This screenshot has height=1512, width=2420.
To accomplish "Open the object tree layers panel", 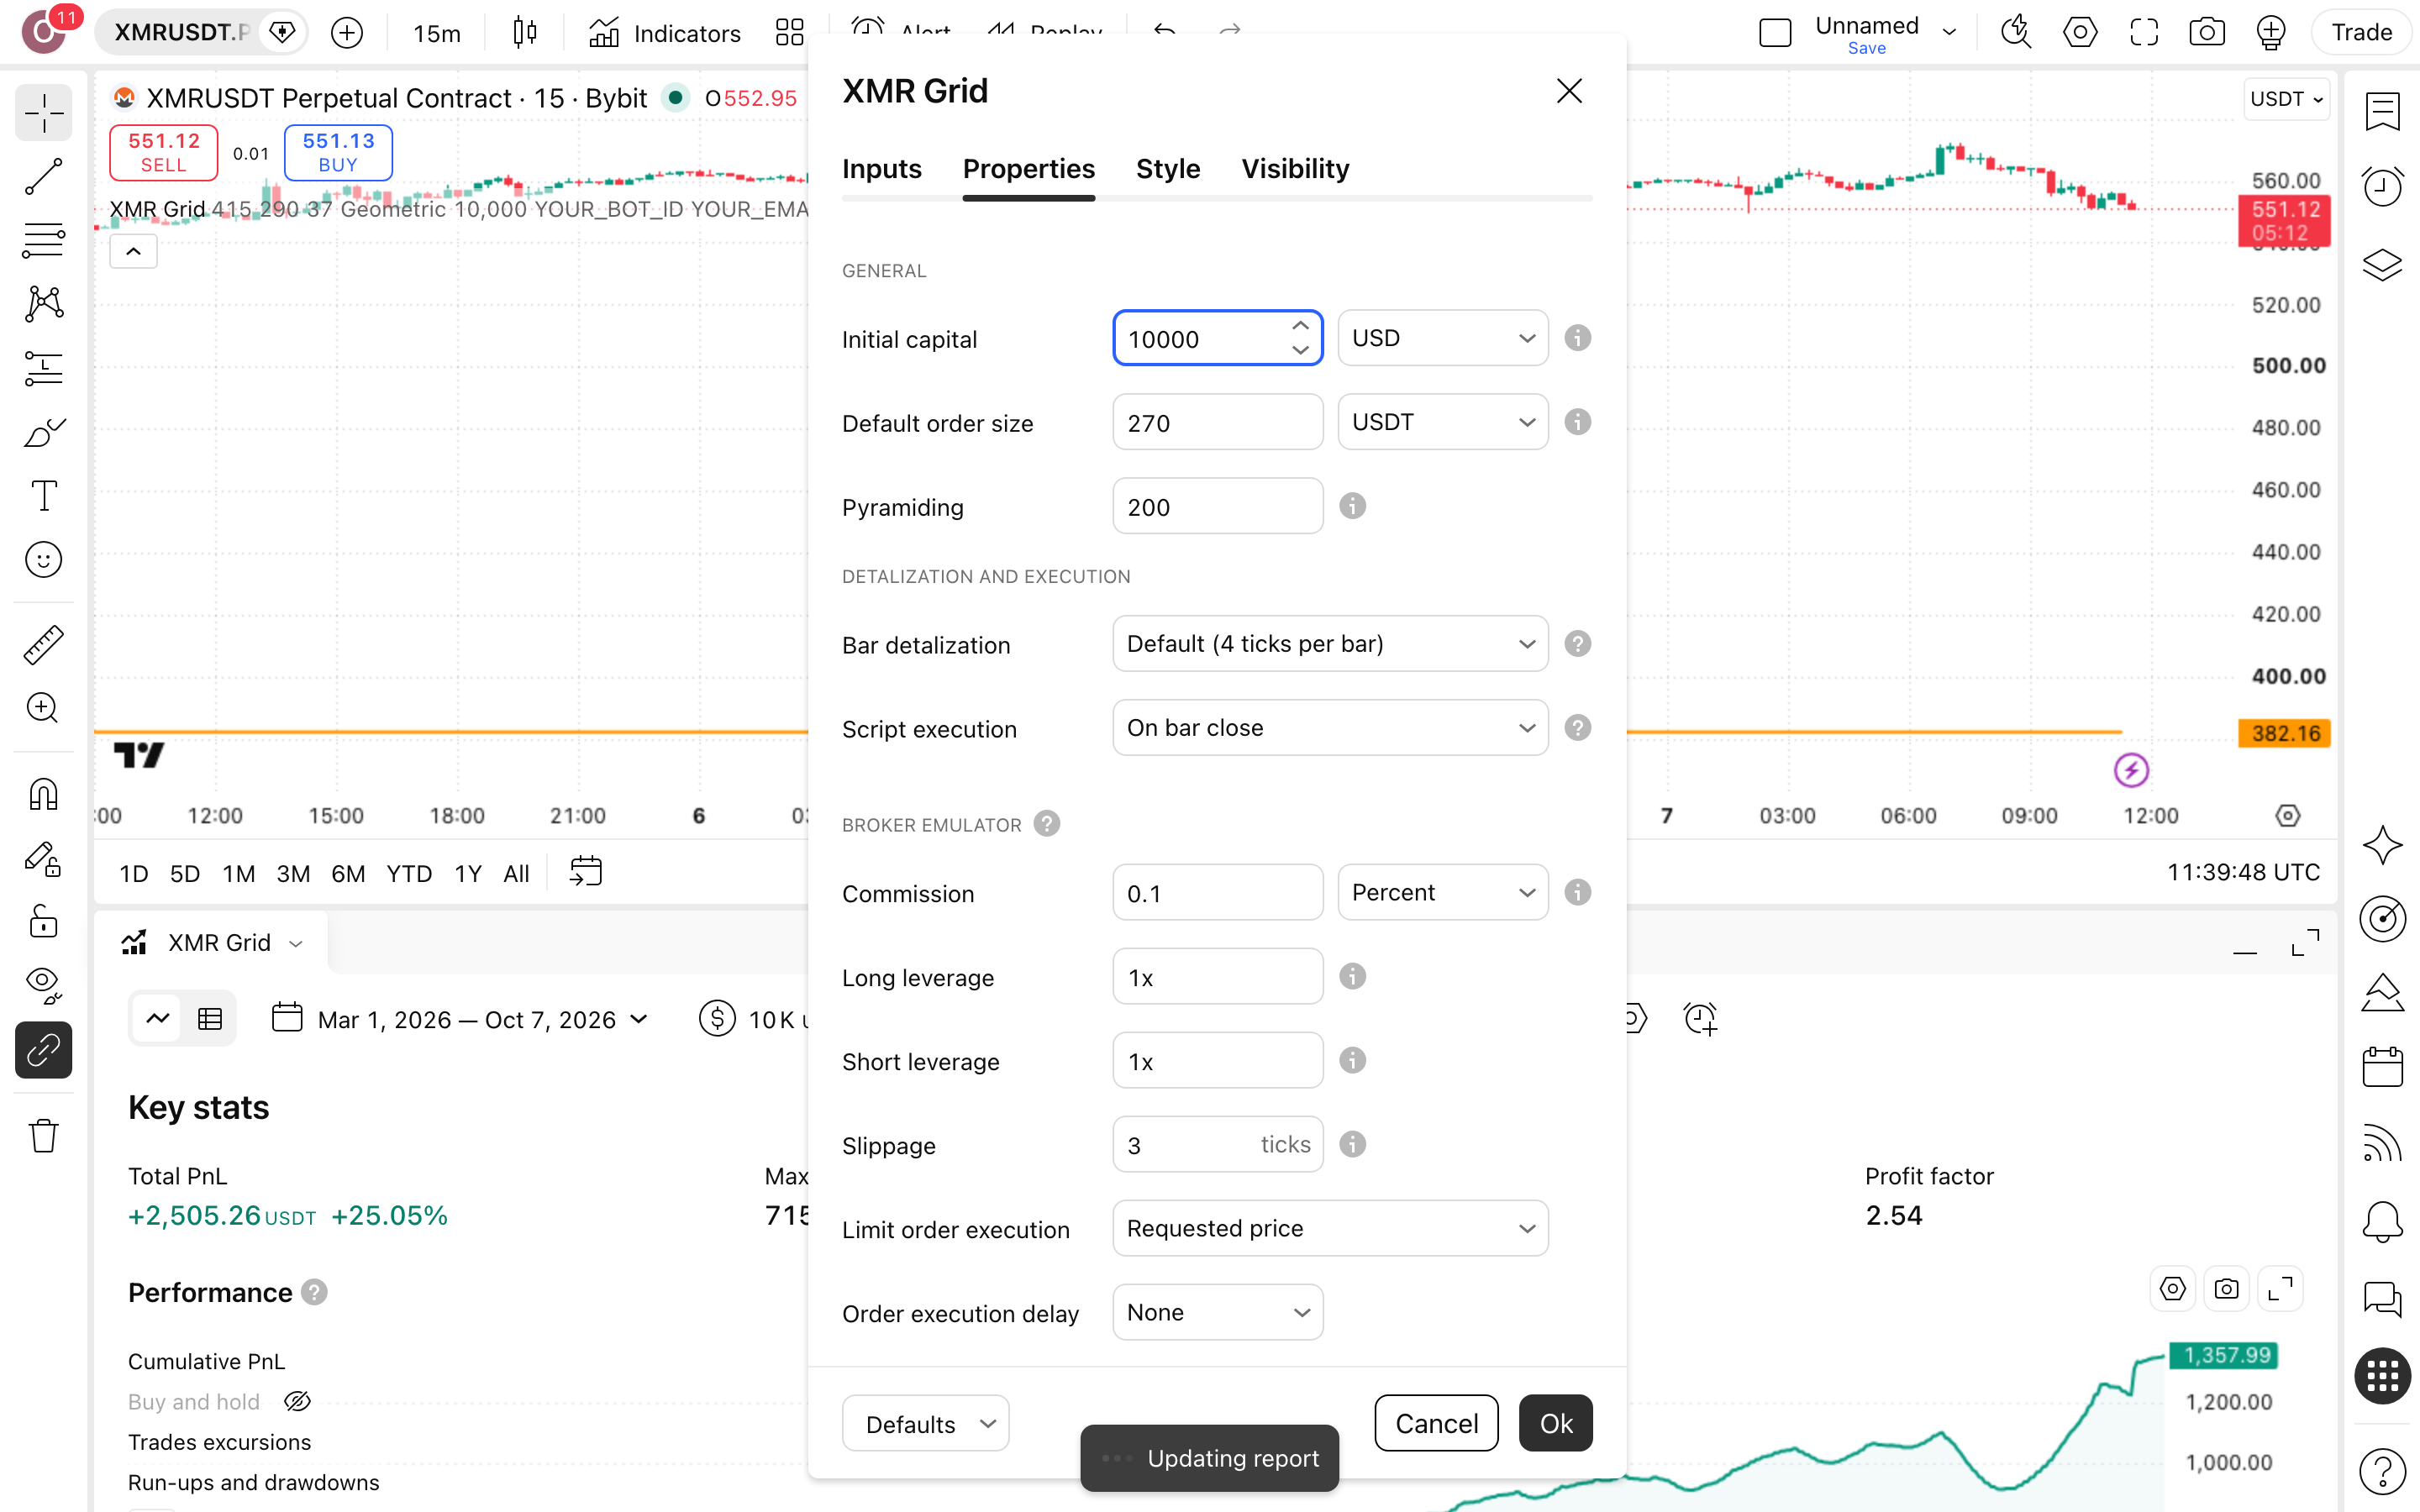I will (x=2383, y=264).
